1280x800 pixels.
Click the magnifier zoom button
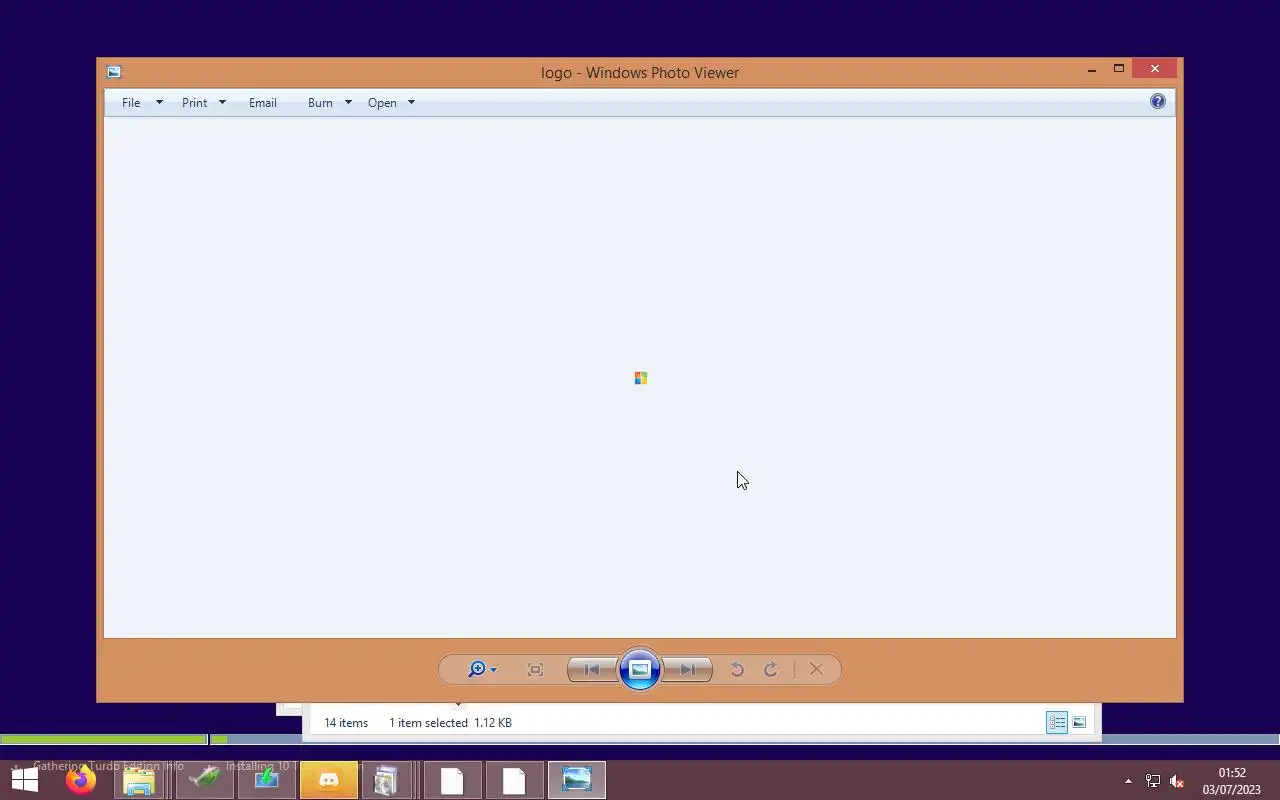tap(477, 669)
